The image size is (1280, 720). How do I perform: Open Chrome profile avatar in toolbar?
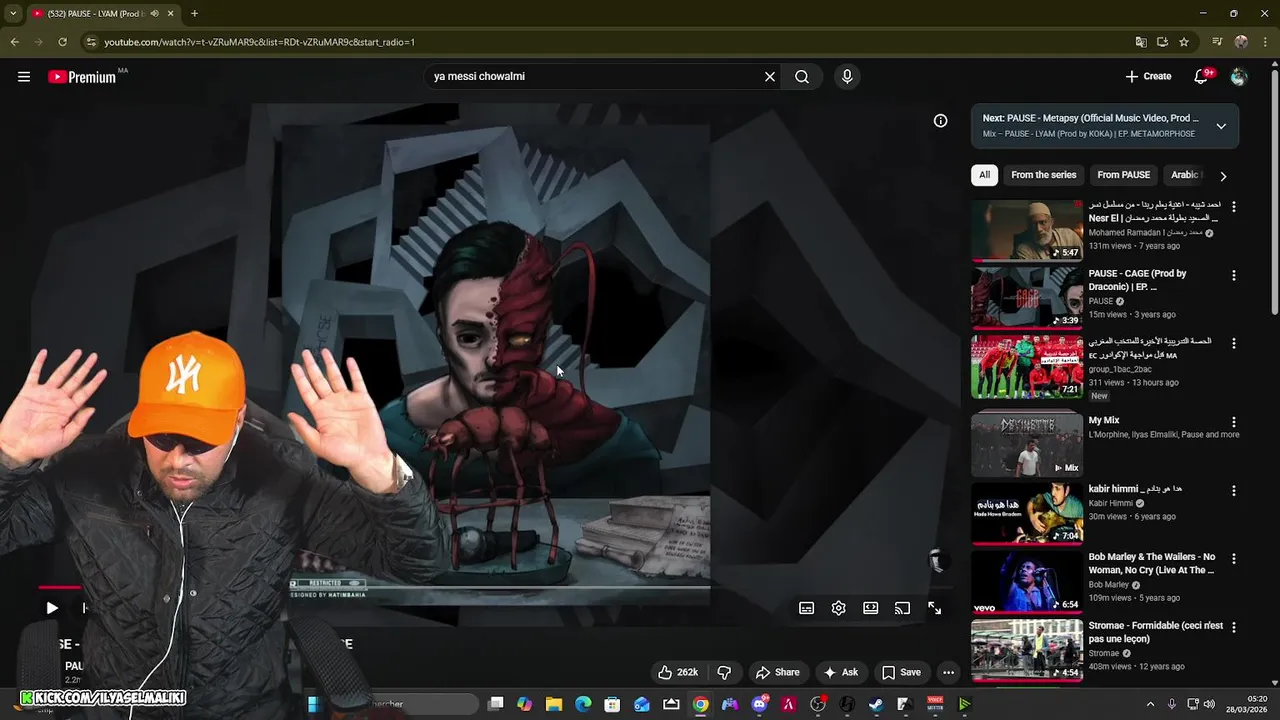click(x=1241, y=42)
